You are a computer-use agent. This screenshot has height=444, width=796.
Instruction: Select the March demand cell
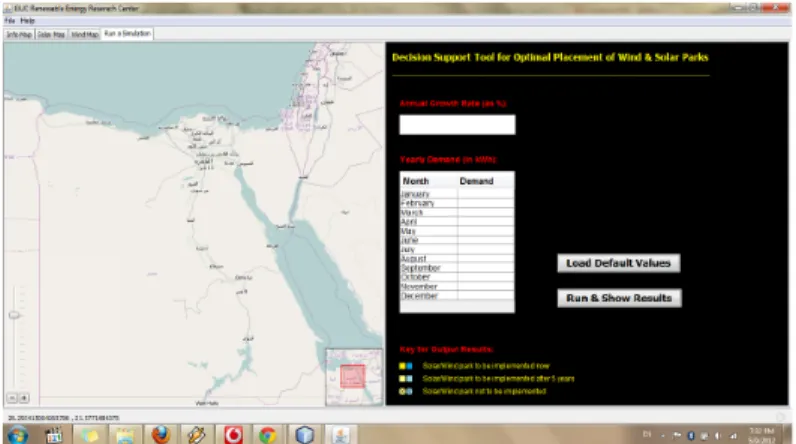point(486,212)
